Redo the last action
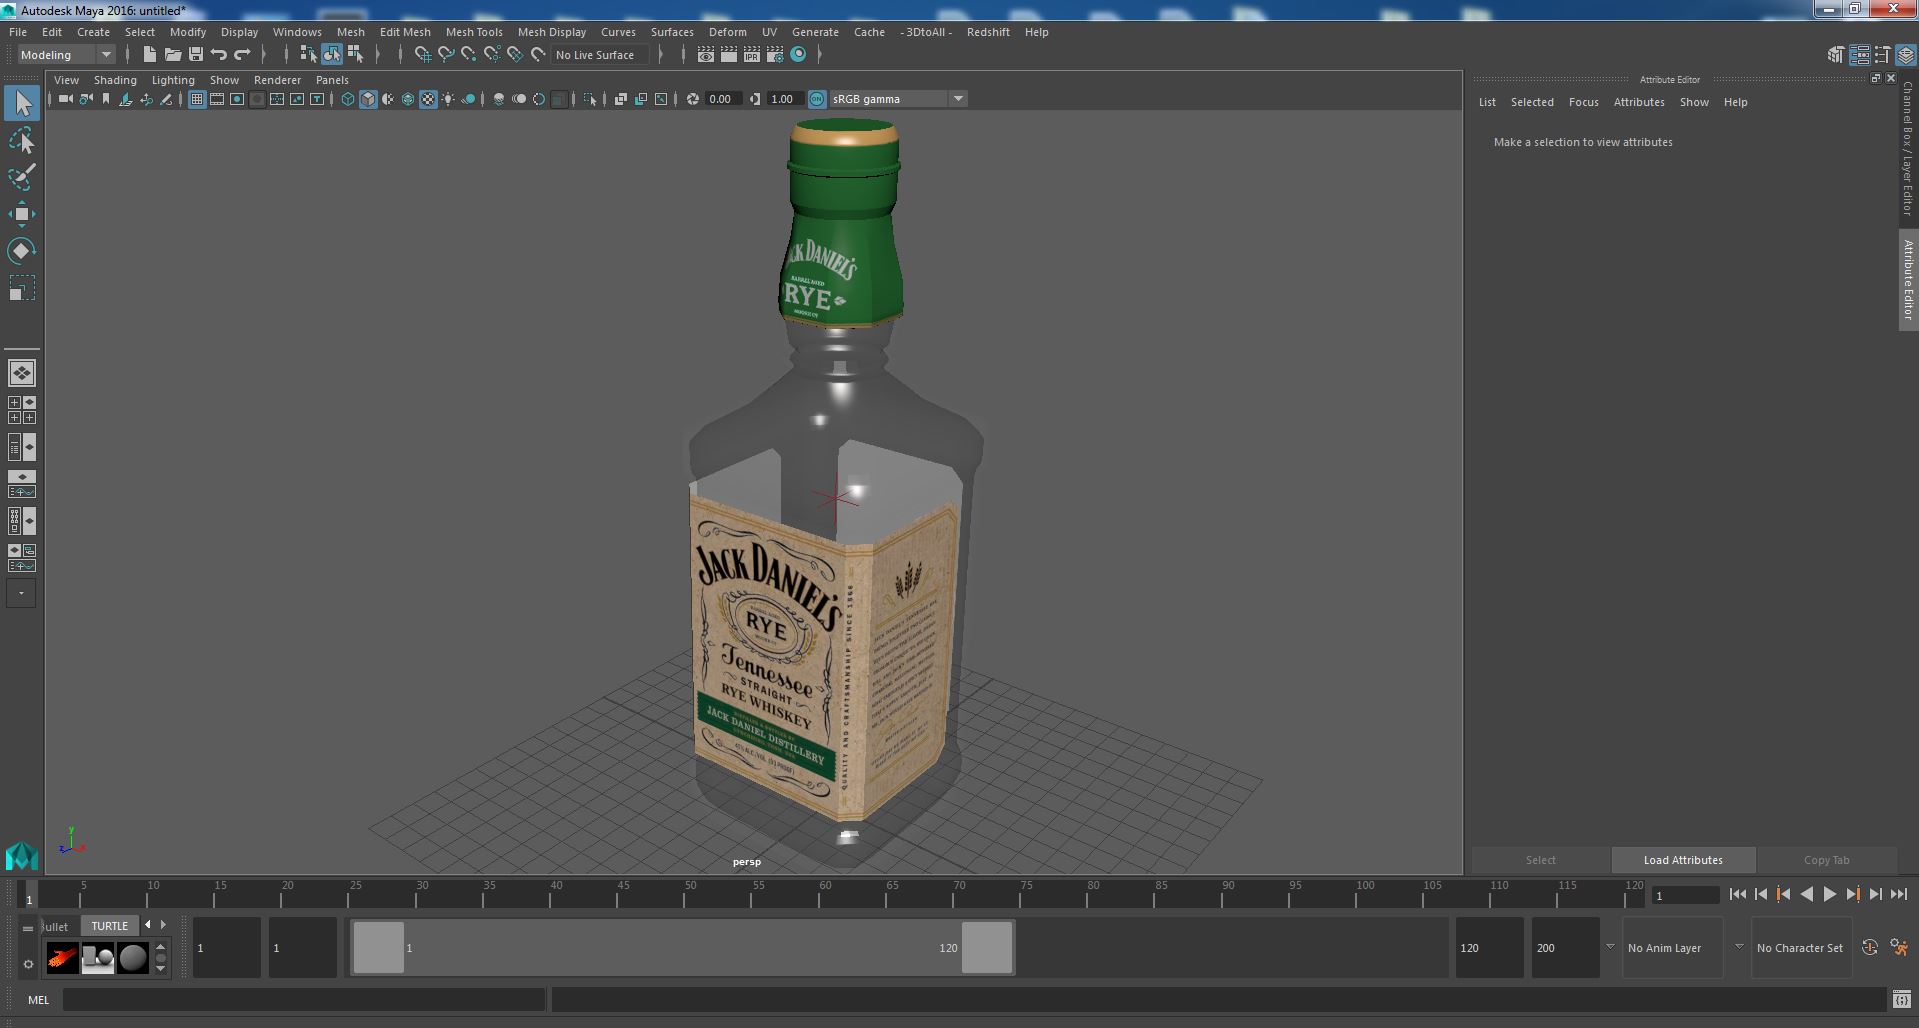Viewport: 1919px width, 1028px height. 242,55
